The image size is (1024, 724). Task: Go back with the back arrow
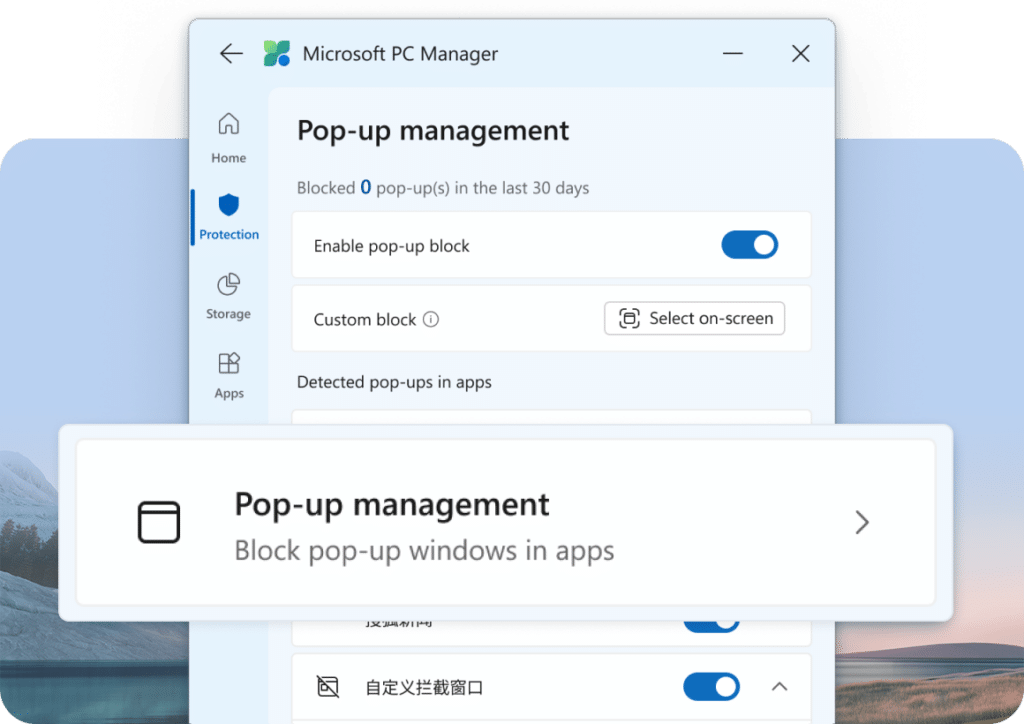click(x=231, y=54)
